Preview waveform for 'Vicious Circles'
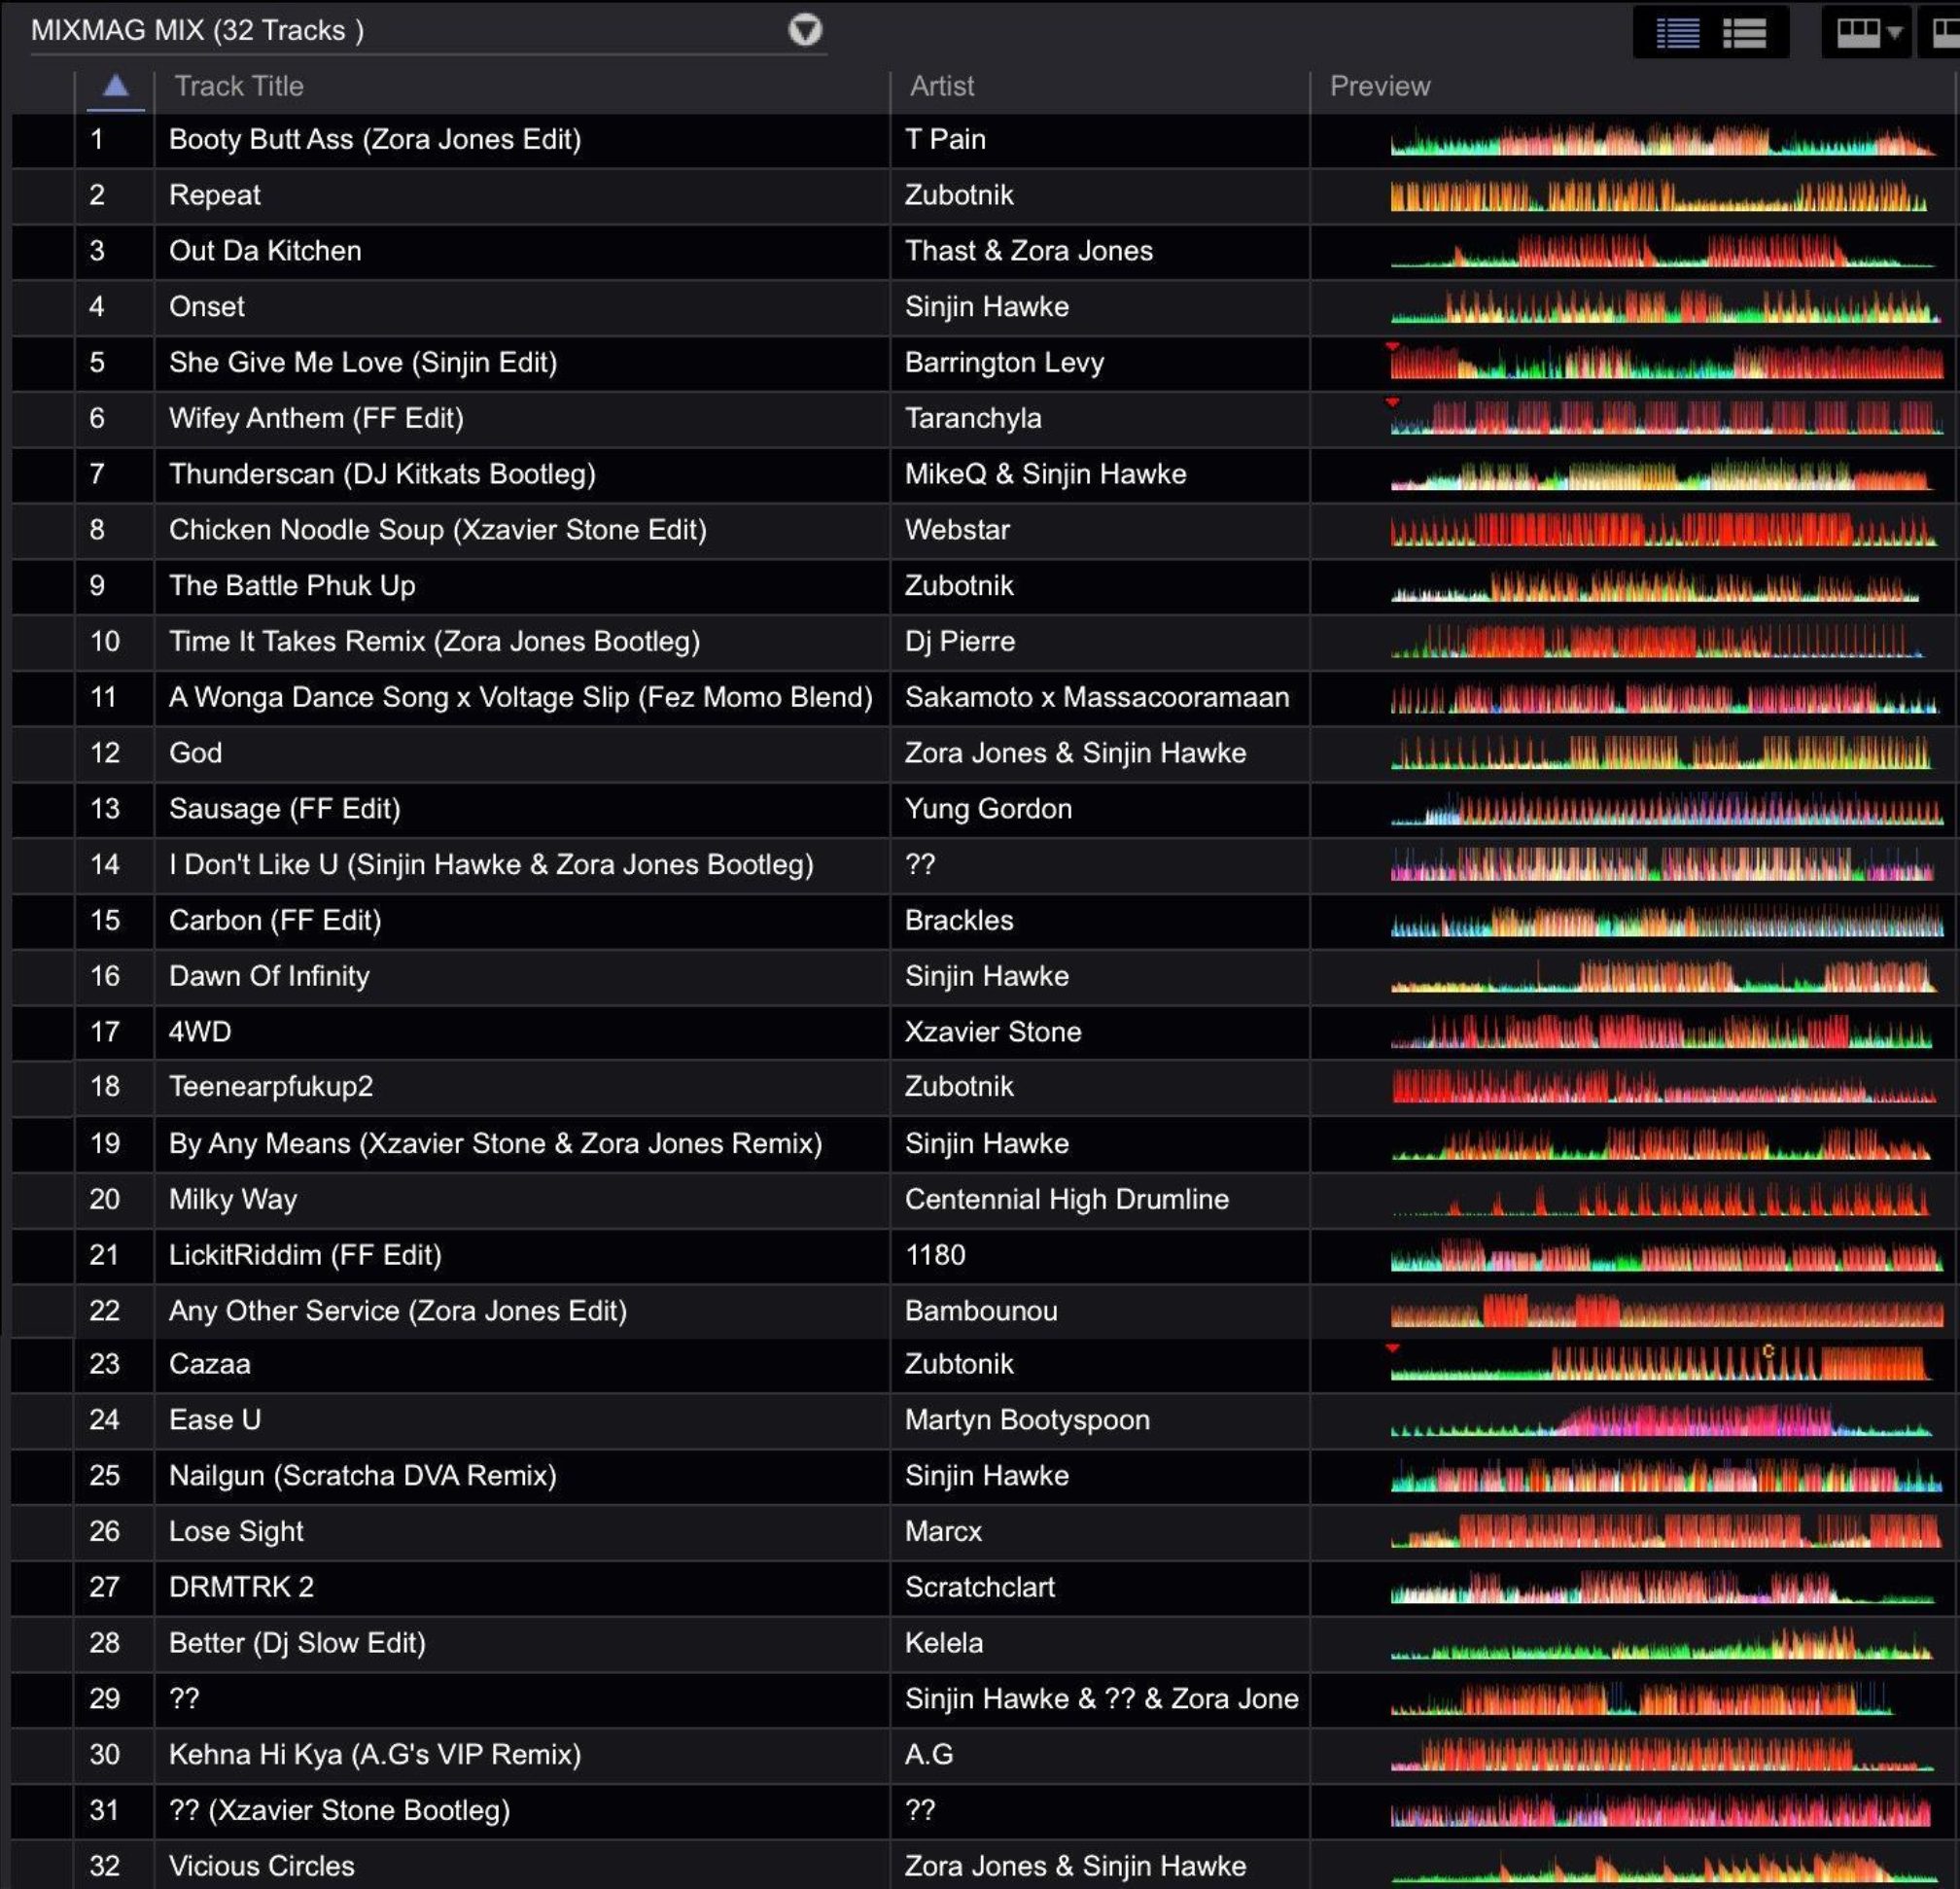 (1663, 1867)
